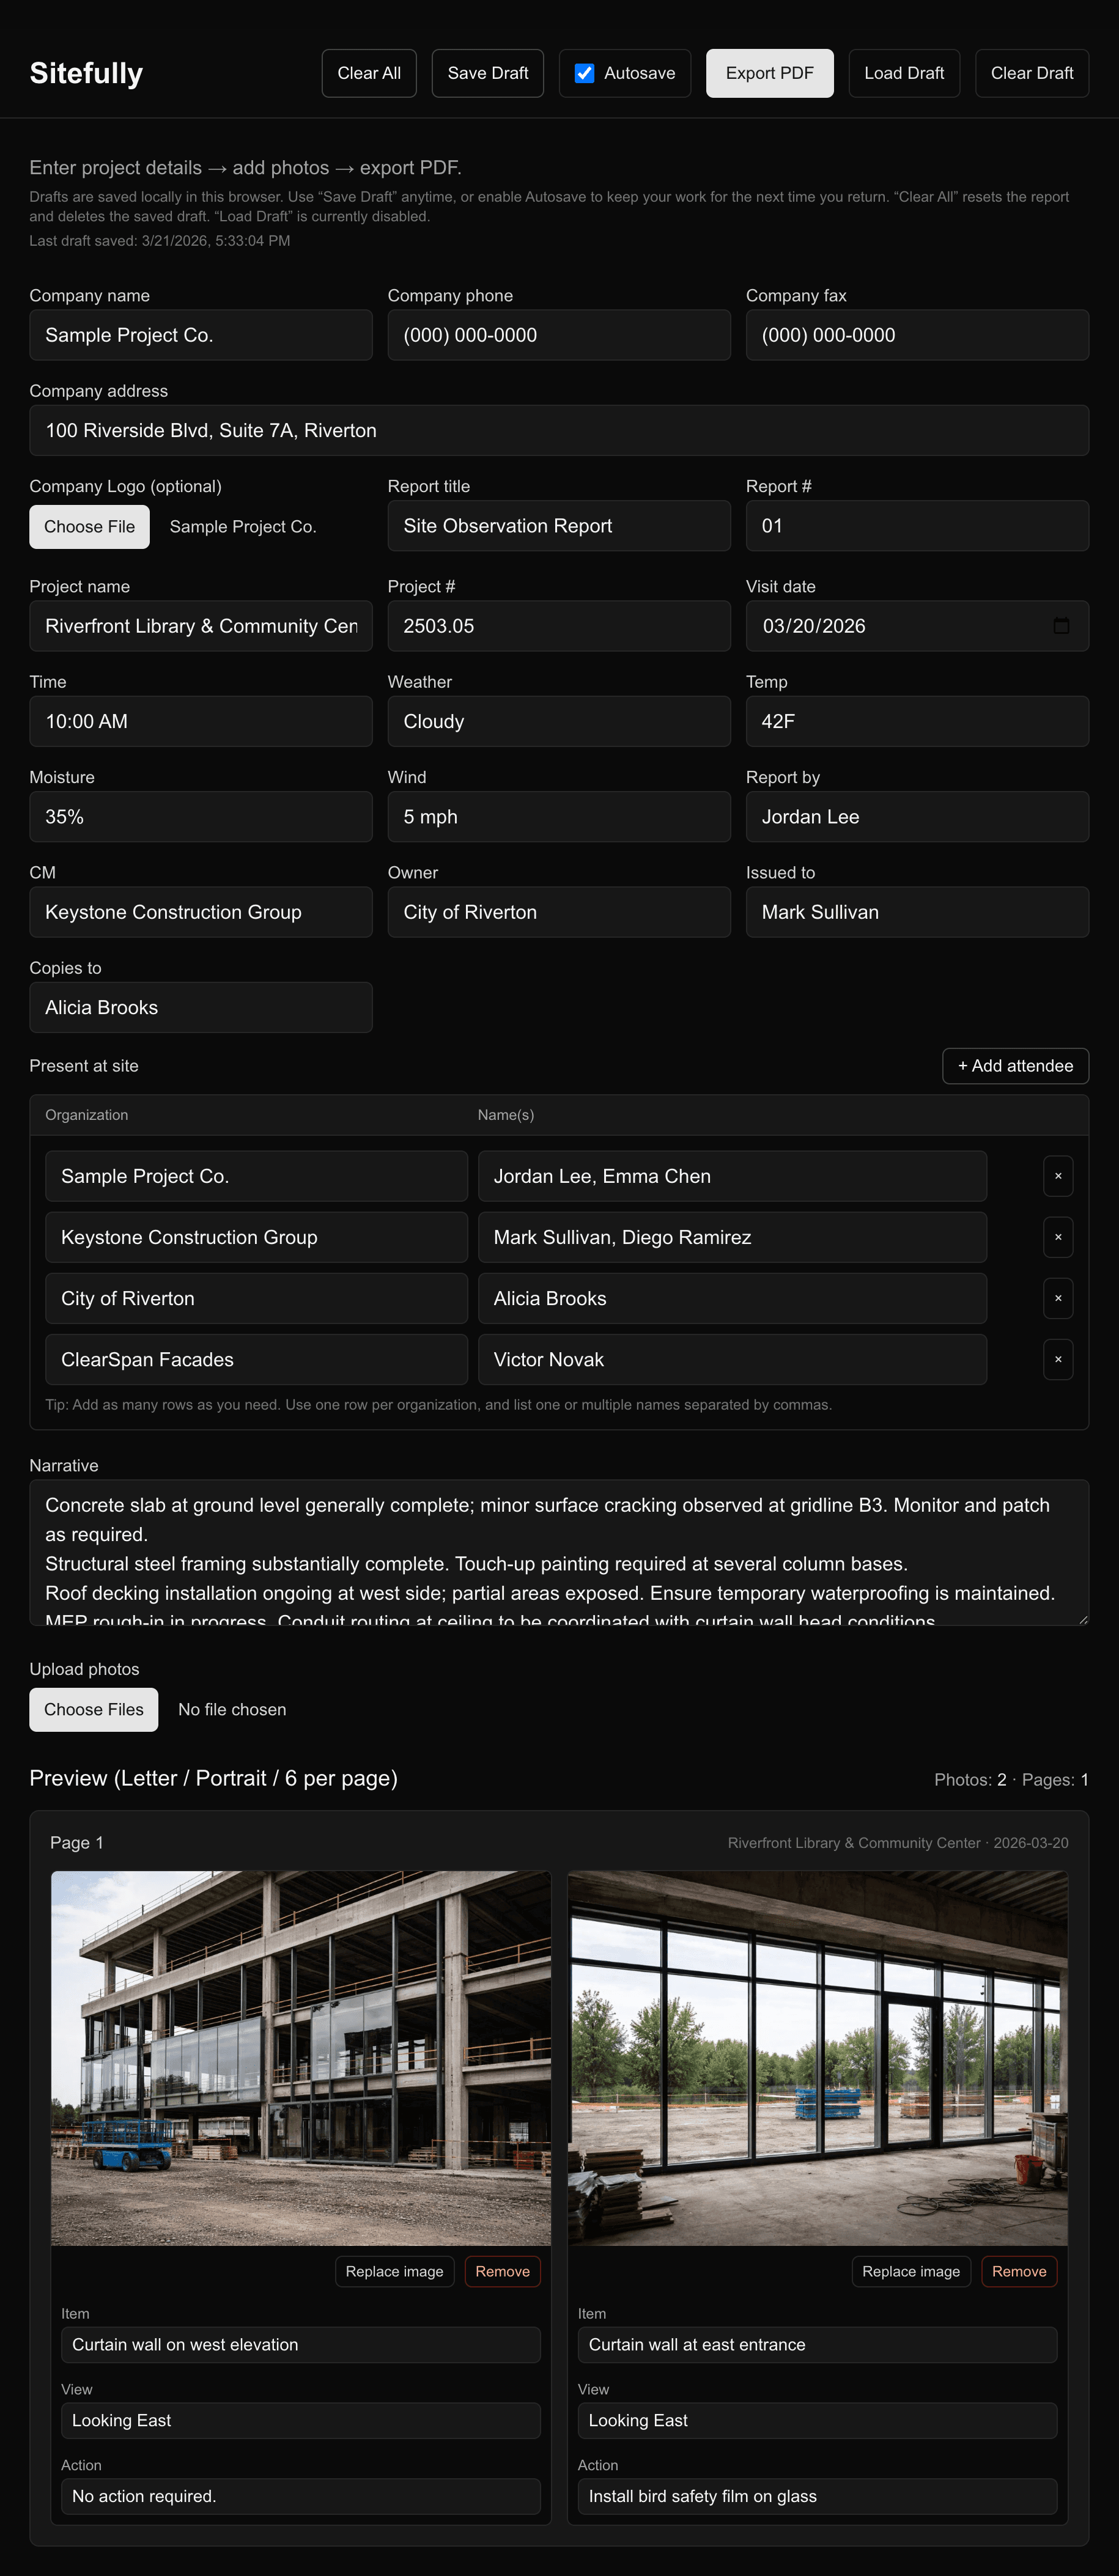Edit the Company fax field
This screenshot has height=2576, width=1119.
(x=917, y=335)
